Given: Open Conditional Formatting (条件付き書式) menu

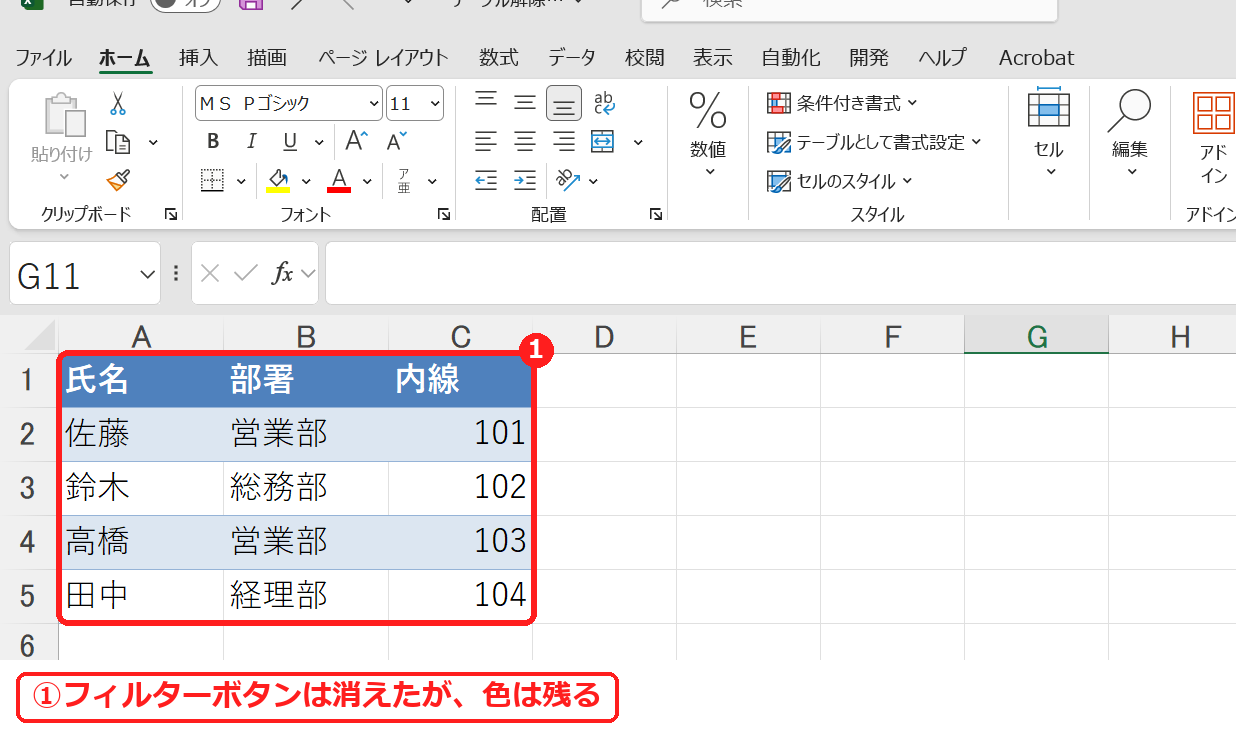Looking at the screenshot, I should (842, 103).
